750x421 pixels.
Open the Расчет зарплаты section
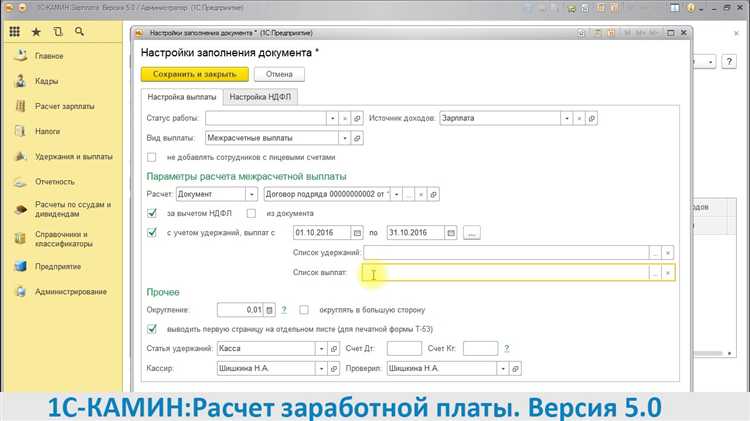65,106
